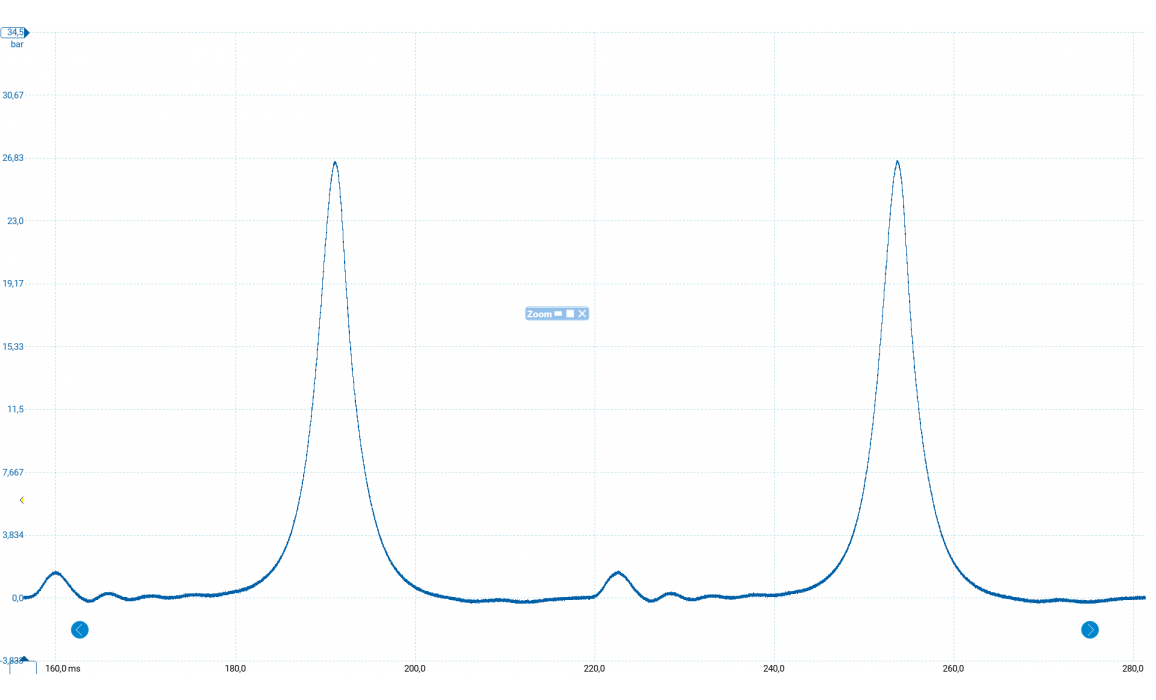Select the 34,5 upper range handle
This screenshot has height=700, width=1156.
[15, 33]
